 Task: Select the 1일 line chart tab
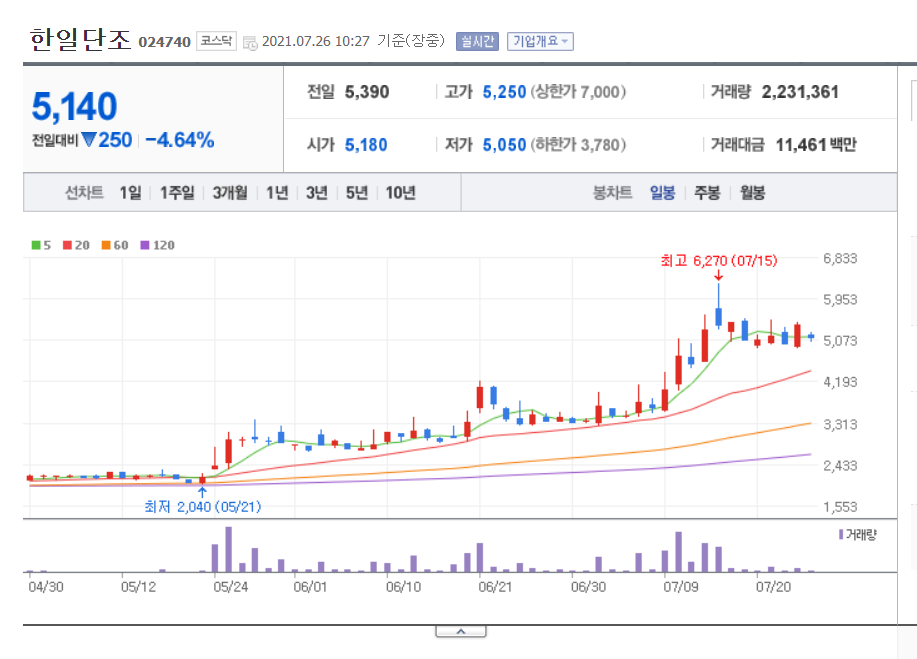[x=130, y=192]
